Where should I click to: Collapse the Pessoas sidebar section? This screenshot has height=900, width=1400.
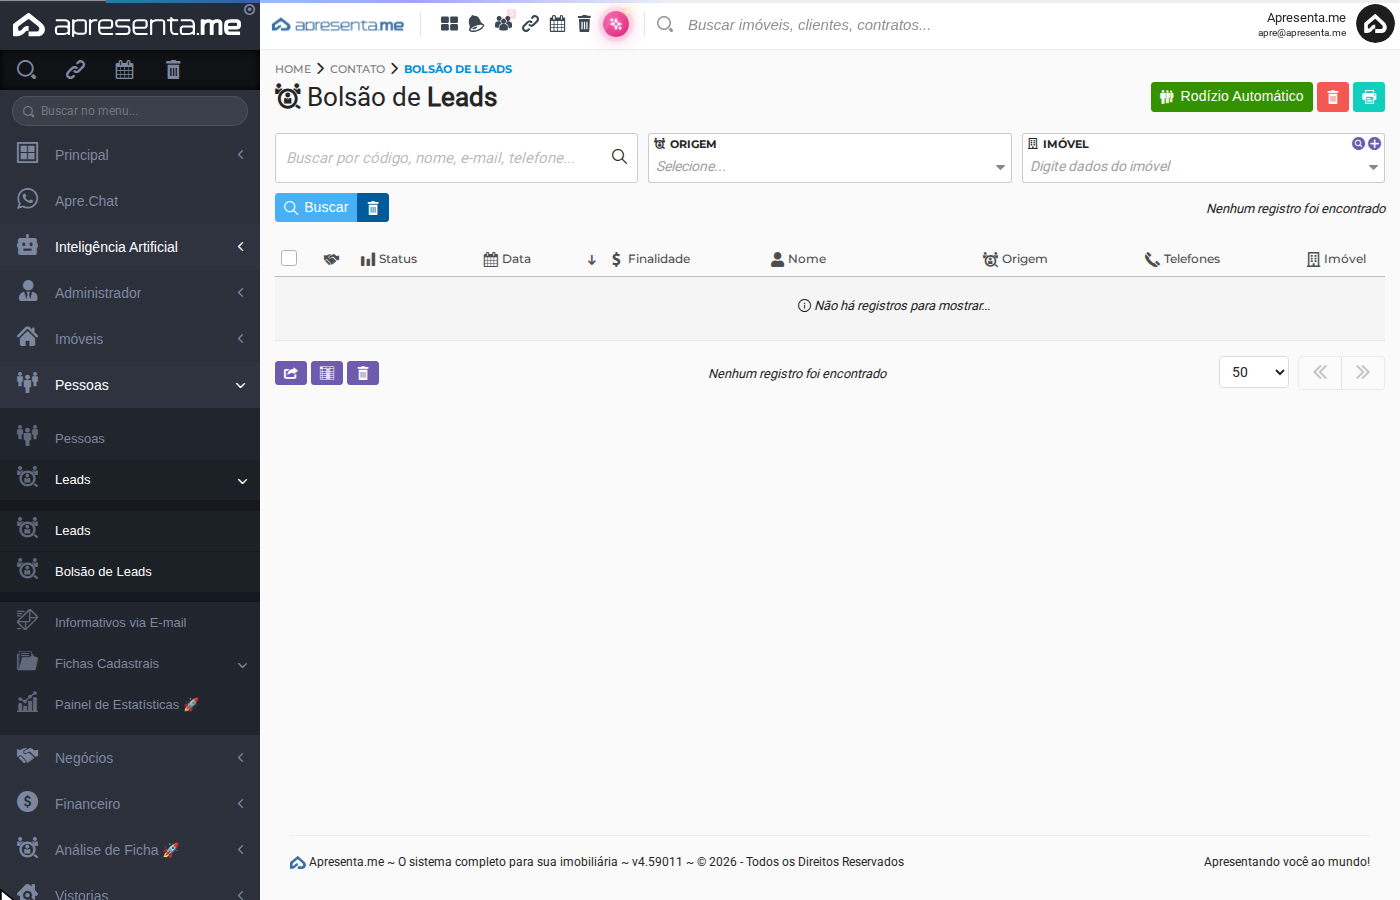(130, 385)
